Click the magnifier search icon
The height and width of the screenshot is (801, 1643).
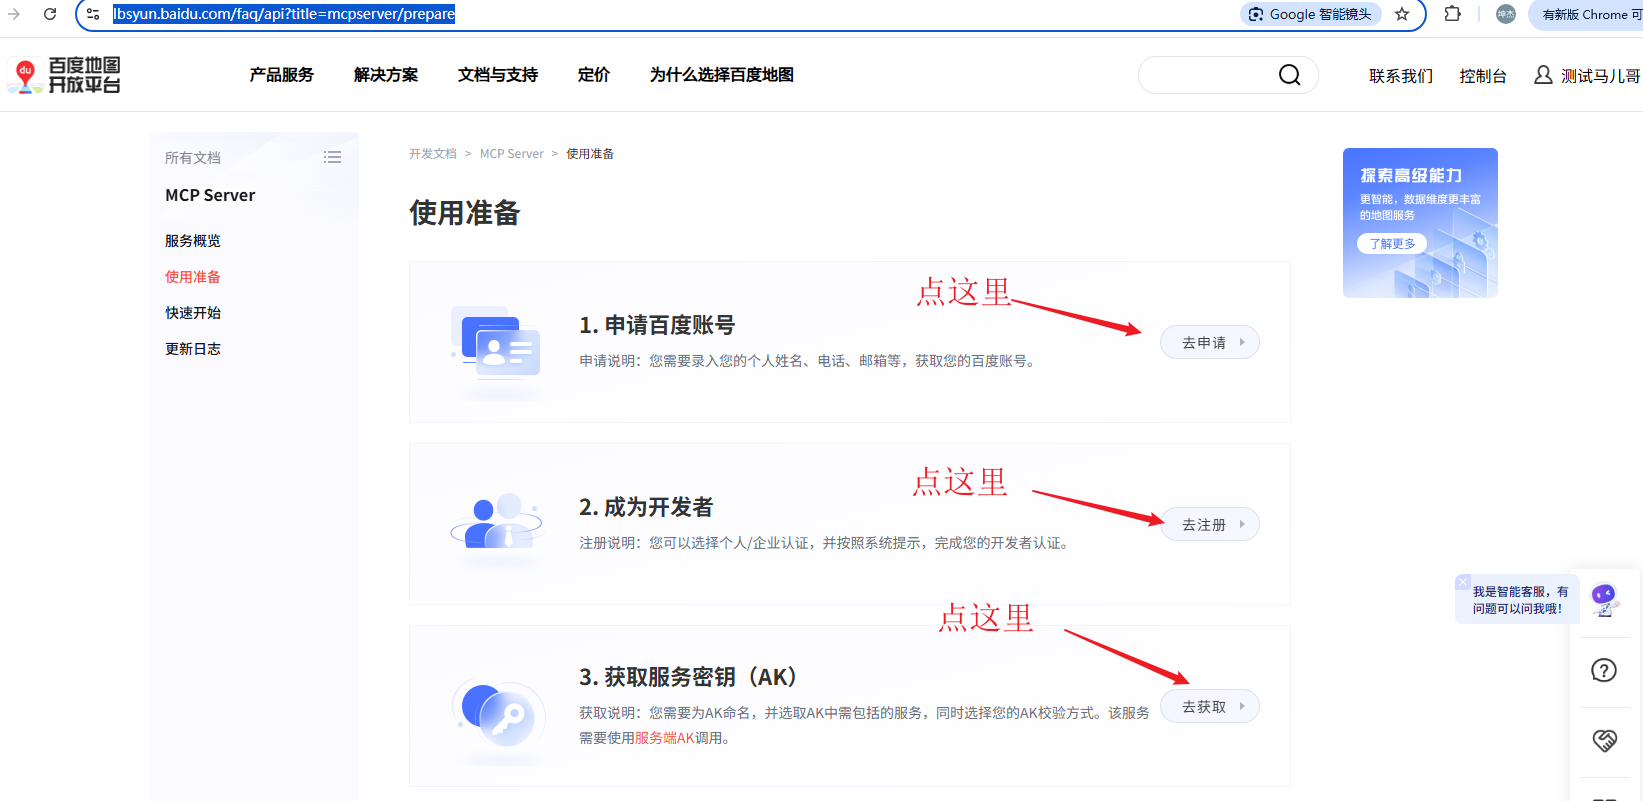point(1290,75)
